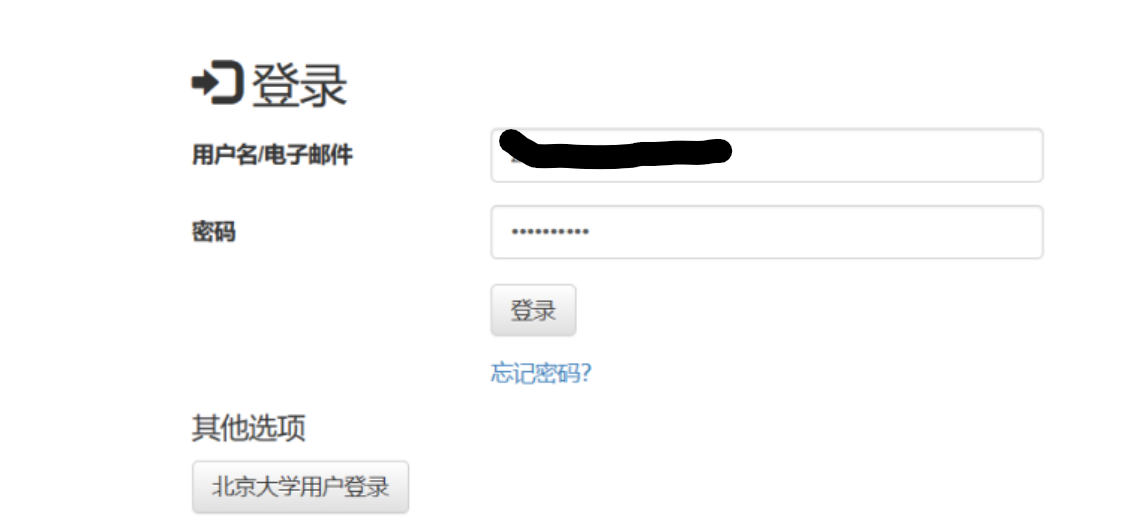
Task: Click the 用户名/电子邮件 field label
Action: [x=272, y=155]
